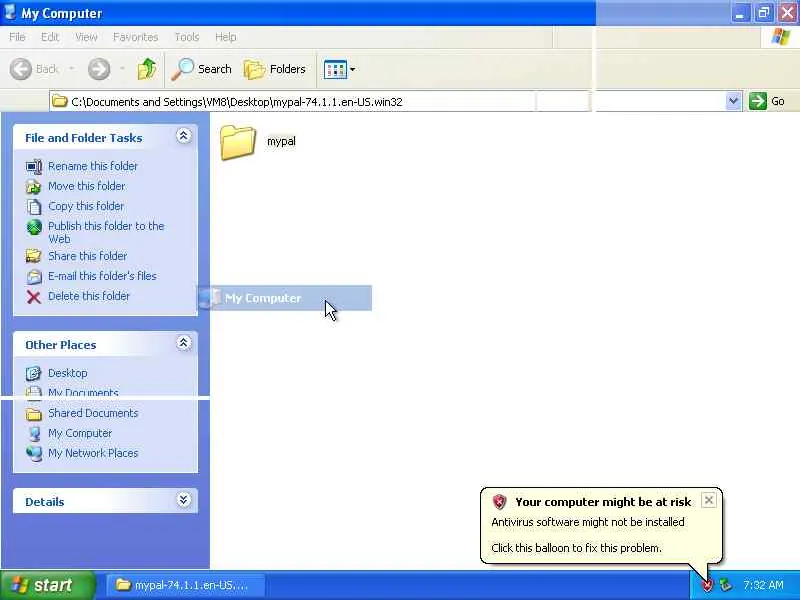Image resolution: width=800 pixels, height=600 pixels.
Task: Close the computer at risk balloon
Action: 709,501
